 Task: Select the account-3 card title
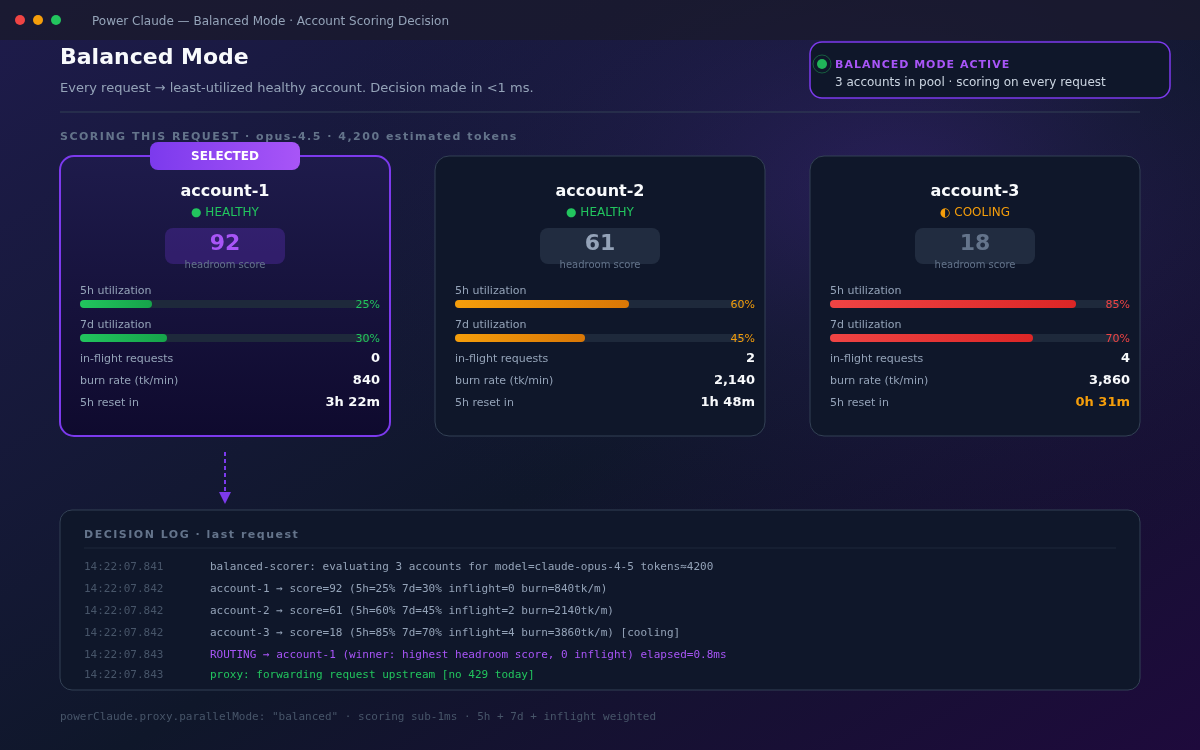(x=975, y=190)
